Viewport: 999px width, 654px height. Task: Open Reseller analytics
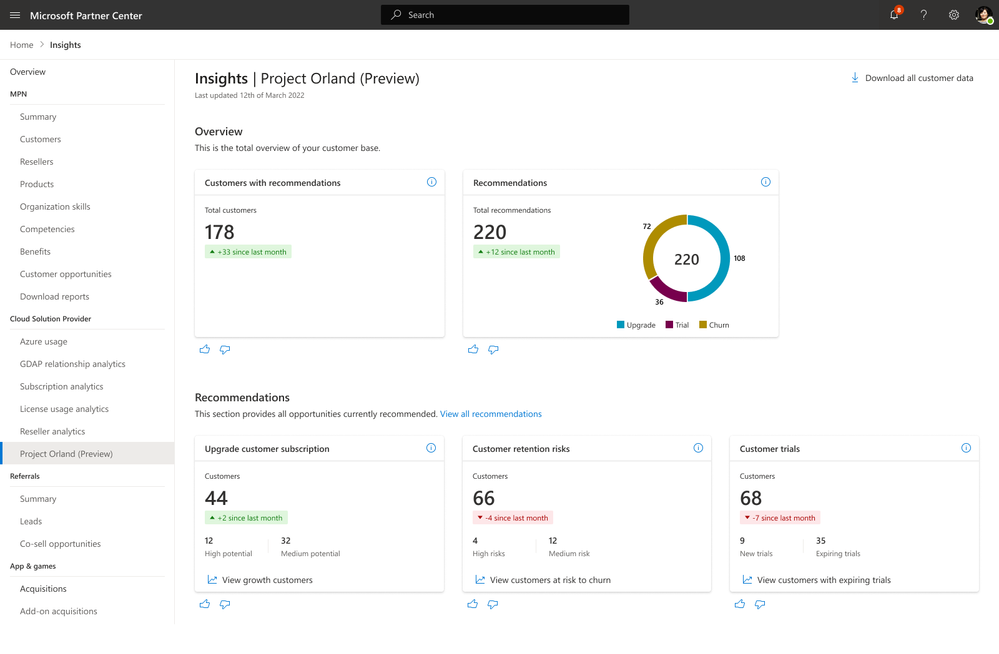[x=52, y=432]
